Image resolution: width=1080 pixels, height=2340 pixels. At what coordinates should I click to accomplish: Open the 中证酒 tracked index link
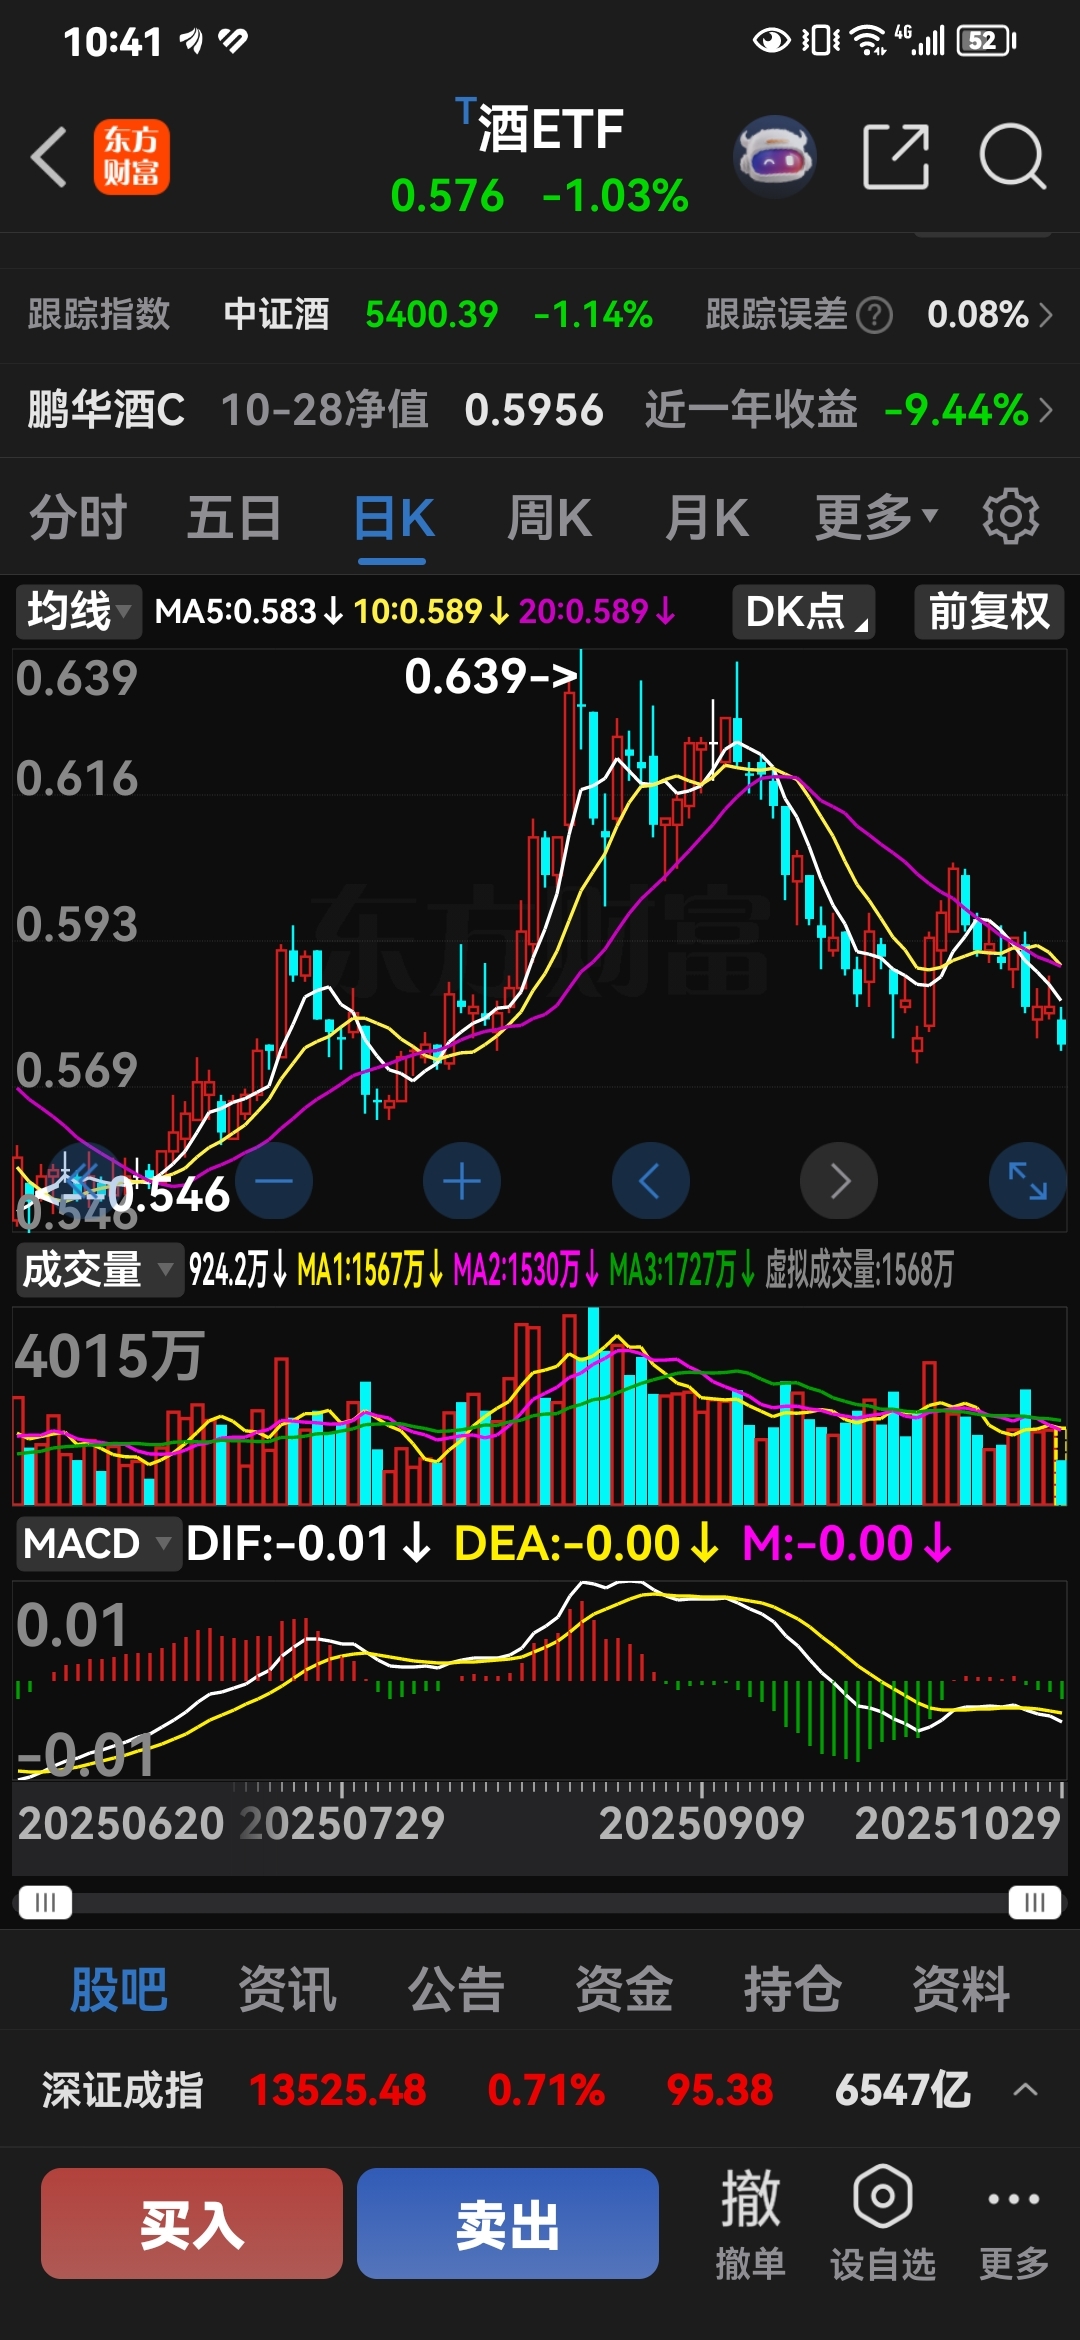276,315
